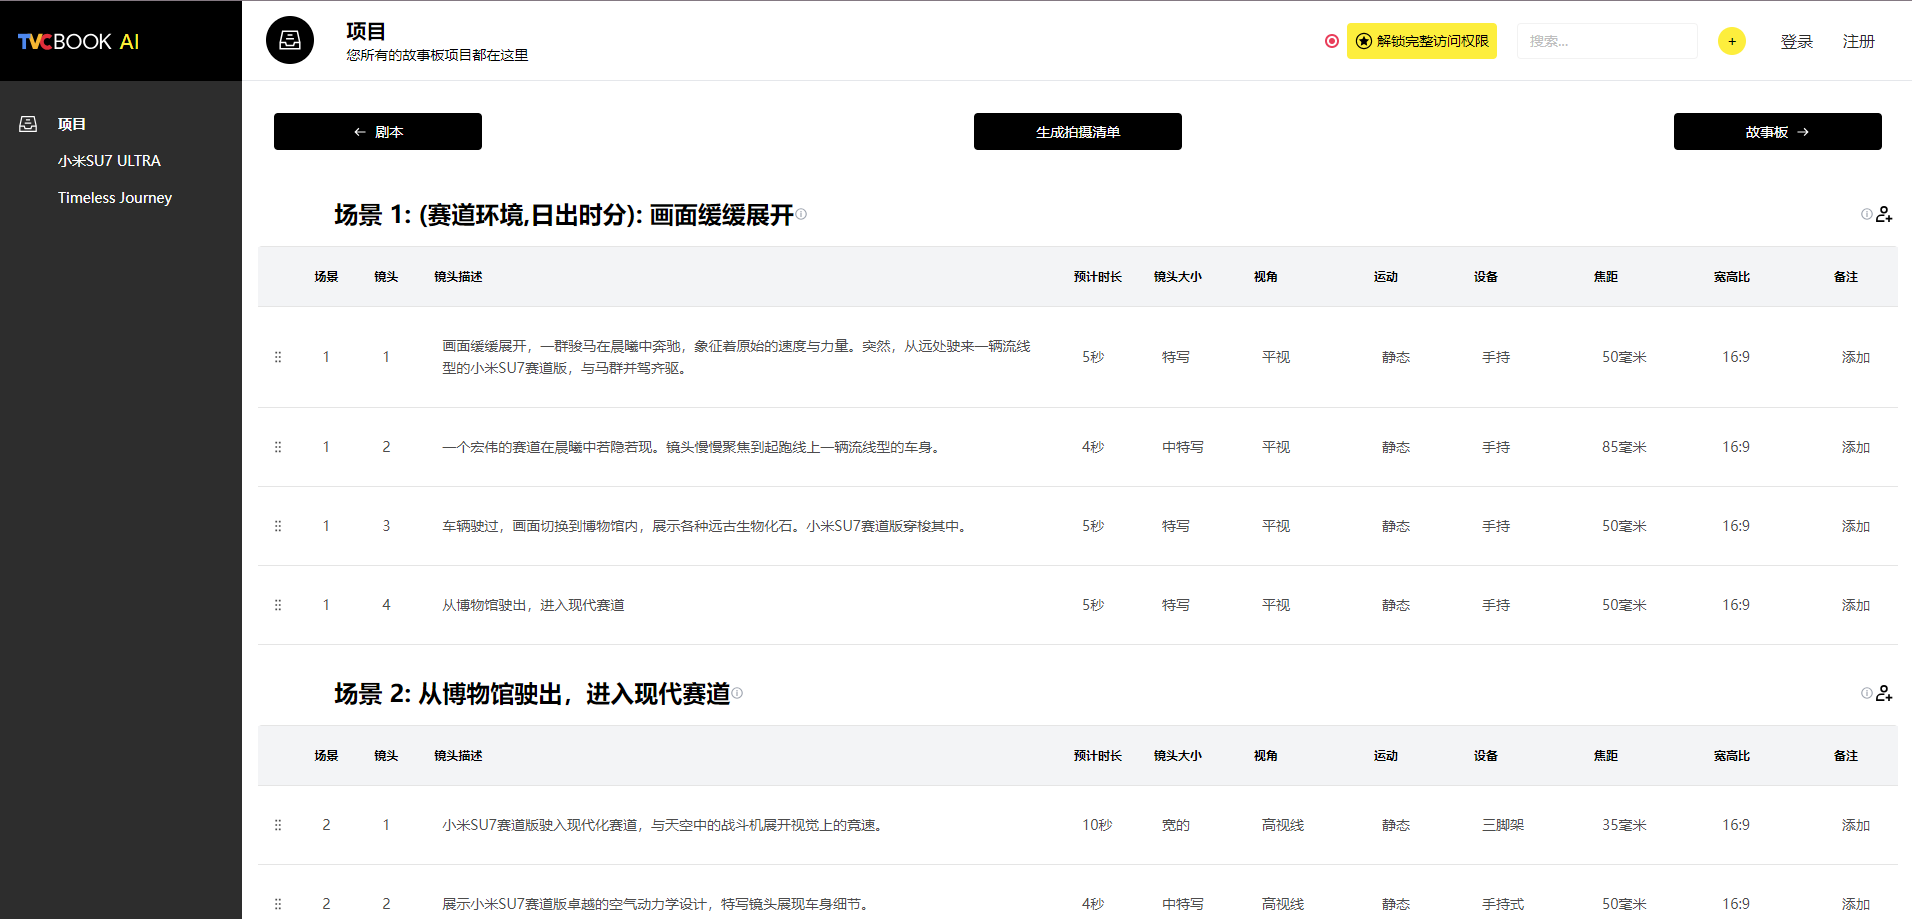Click the scene 2 title heading
The width and height of the screenshot is (1912, 919).
(532, 694)
